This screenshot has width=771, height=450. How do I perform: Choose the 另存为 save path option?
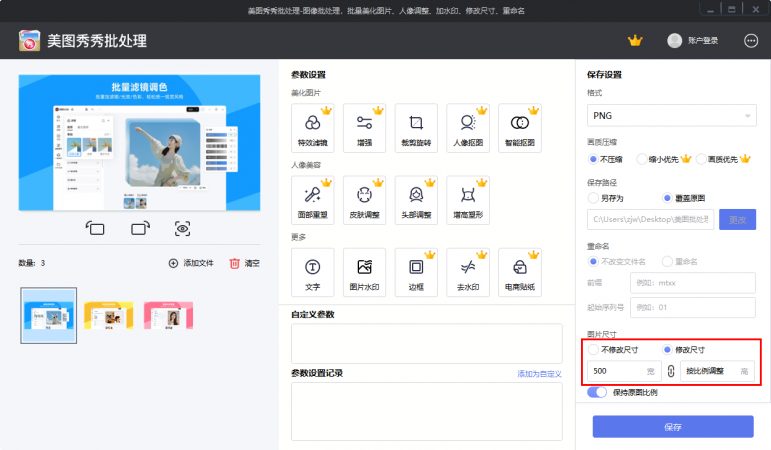[x=594, y=198]
